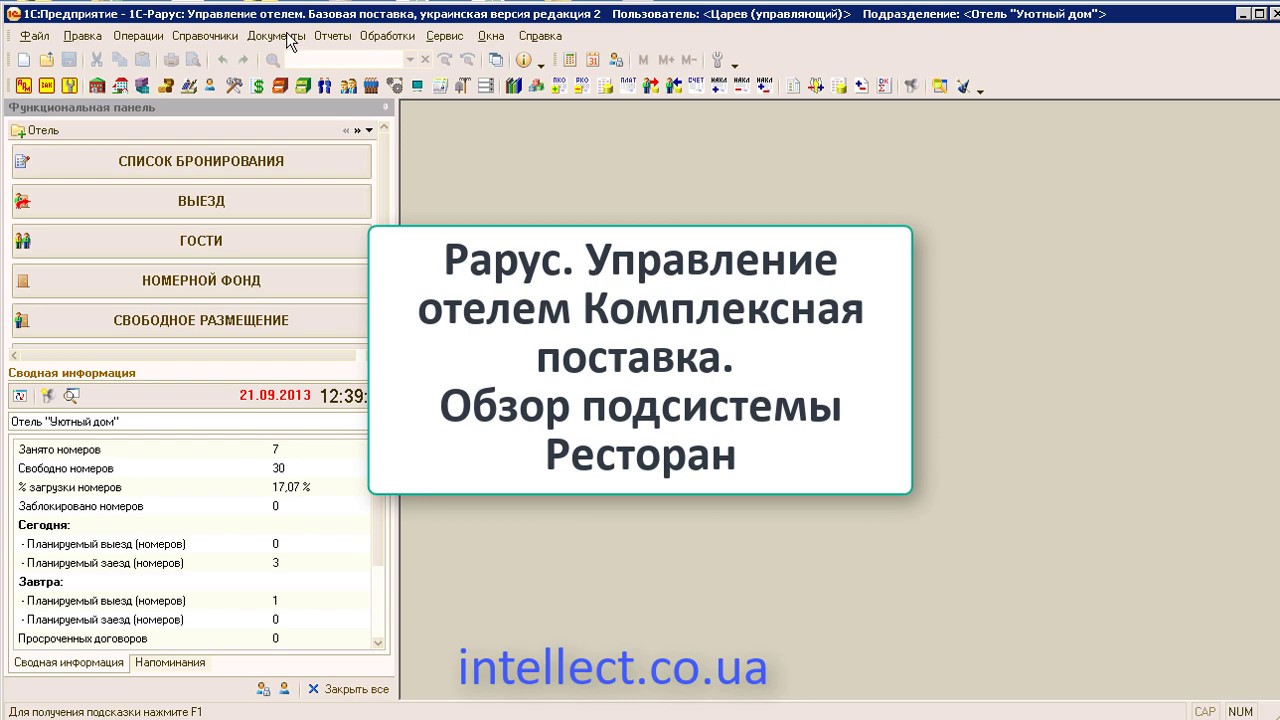1280x720 pixels.
Task: Click the computer monitor toolbar icon
Action: (x=417, y=86)
